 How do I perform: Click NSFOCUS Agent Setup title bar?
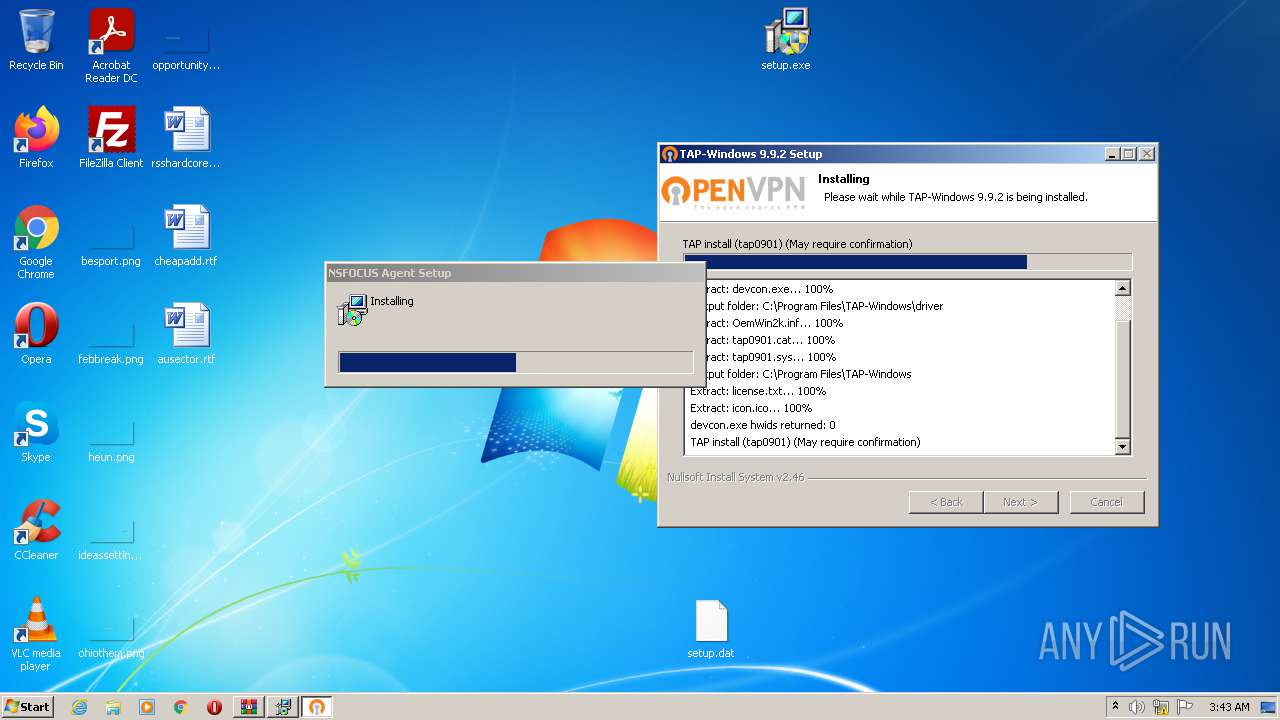pos(515,273)
